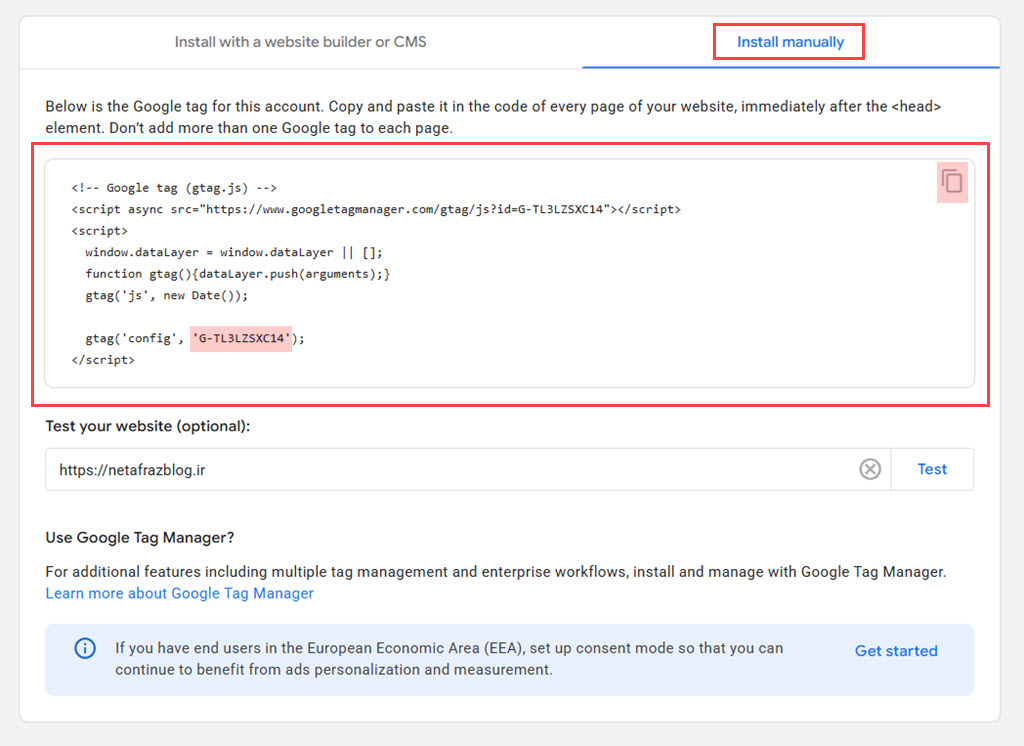Click the Use Google Tag Manager? heading
Viewport: 1024px width, 746px height.
(140, 538)
